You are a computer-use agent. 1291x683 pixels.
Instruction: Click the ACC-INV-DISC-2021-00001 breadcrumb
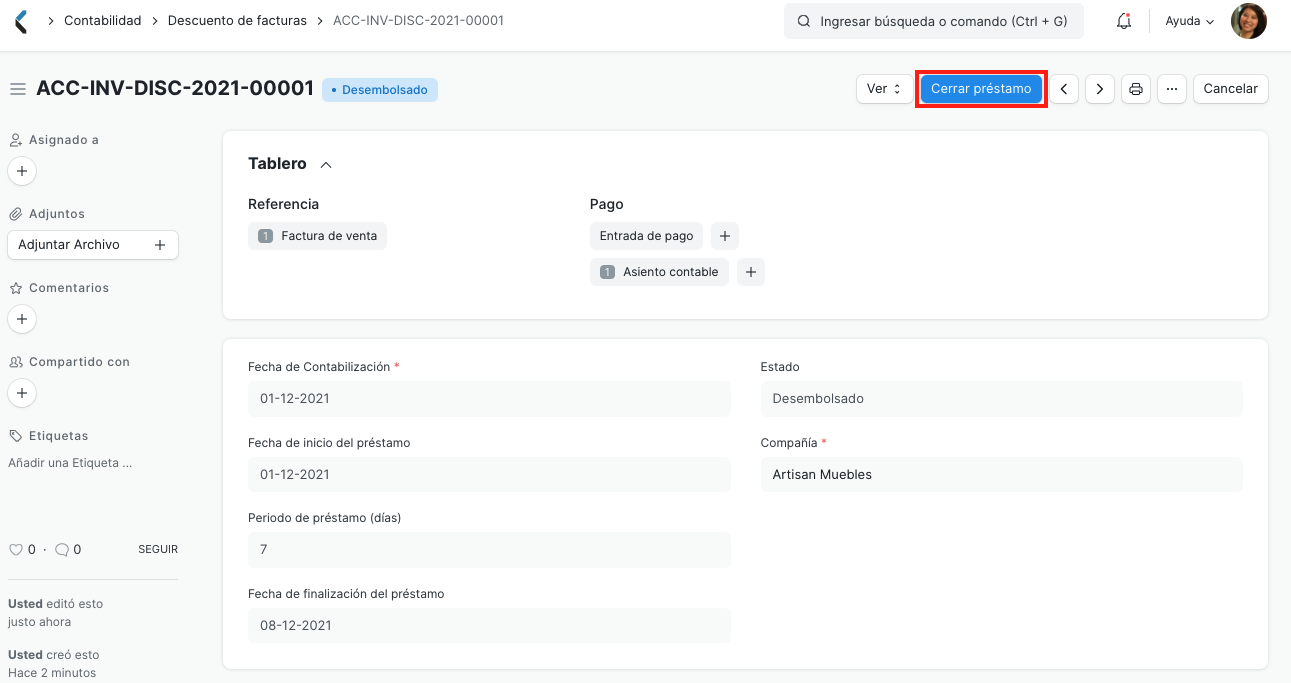[x=418, y=21]
